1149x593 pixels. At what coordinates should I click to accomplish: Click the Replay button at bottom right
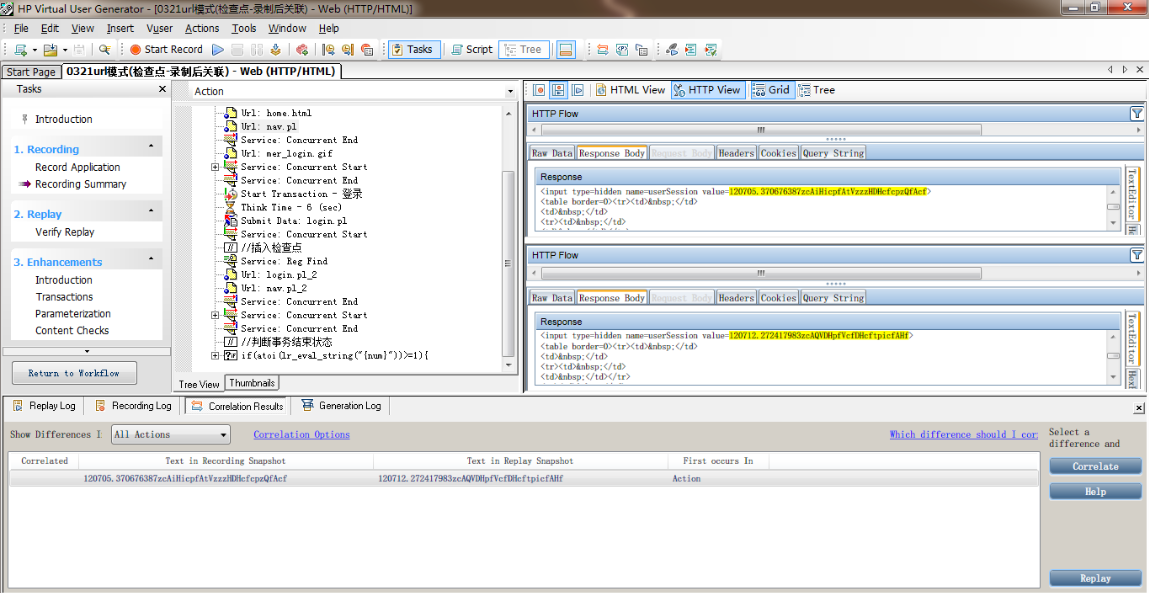tap(1096, 578)
